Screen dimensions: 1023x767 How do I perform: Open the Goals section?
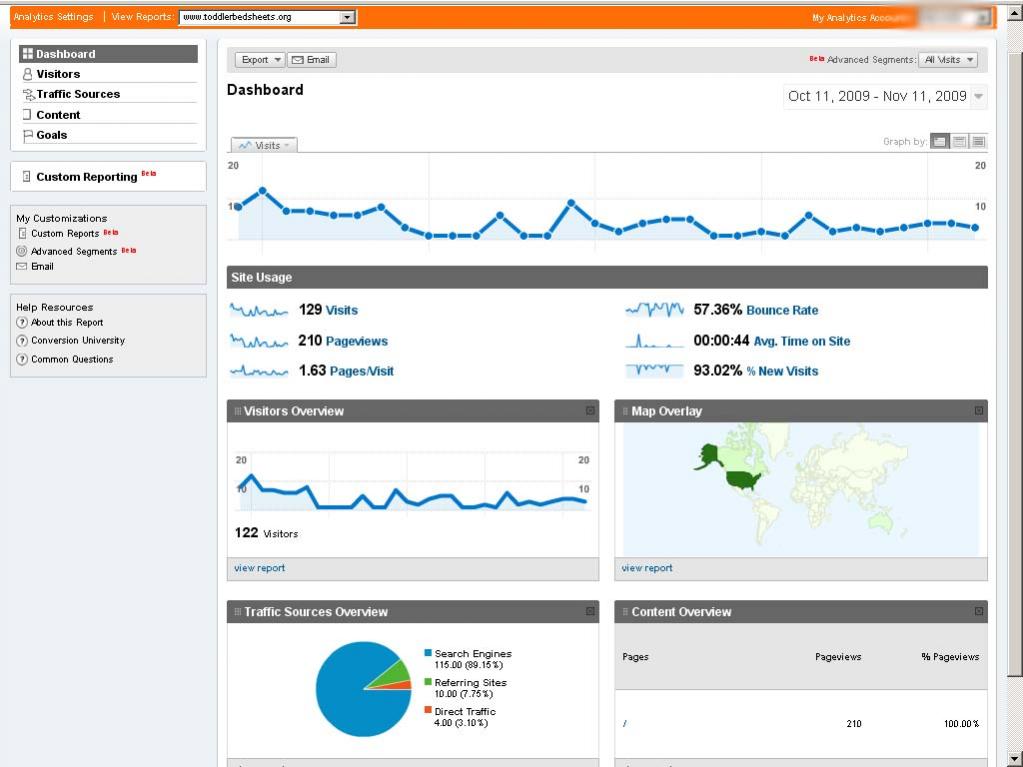[52, 135]
